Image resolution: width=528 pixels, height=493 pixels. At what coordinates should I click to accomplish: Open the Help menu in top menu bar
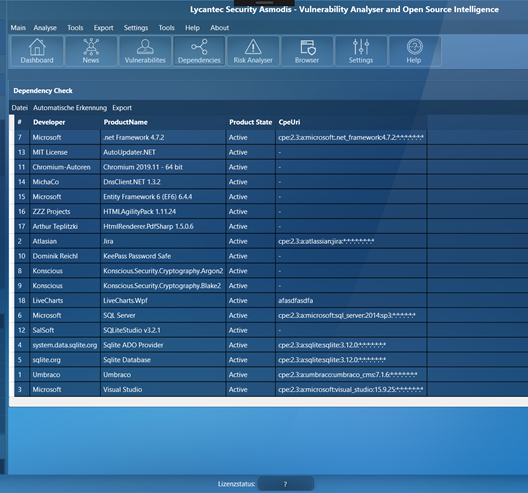(192, 28)
